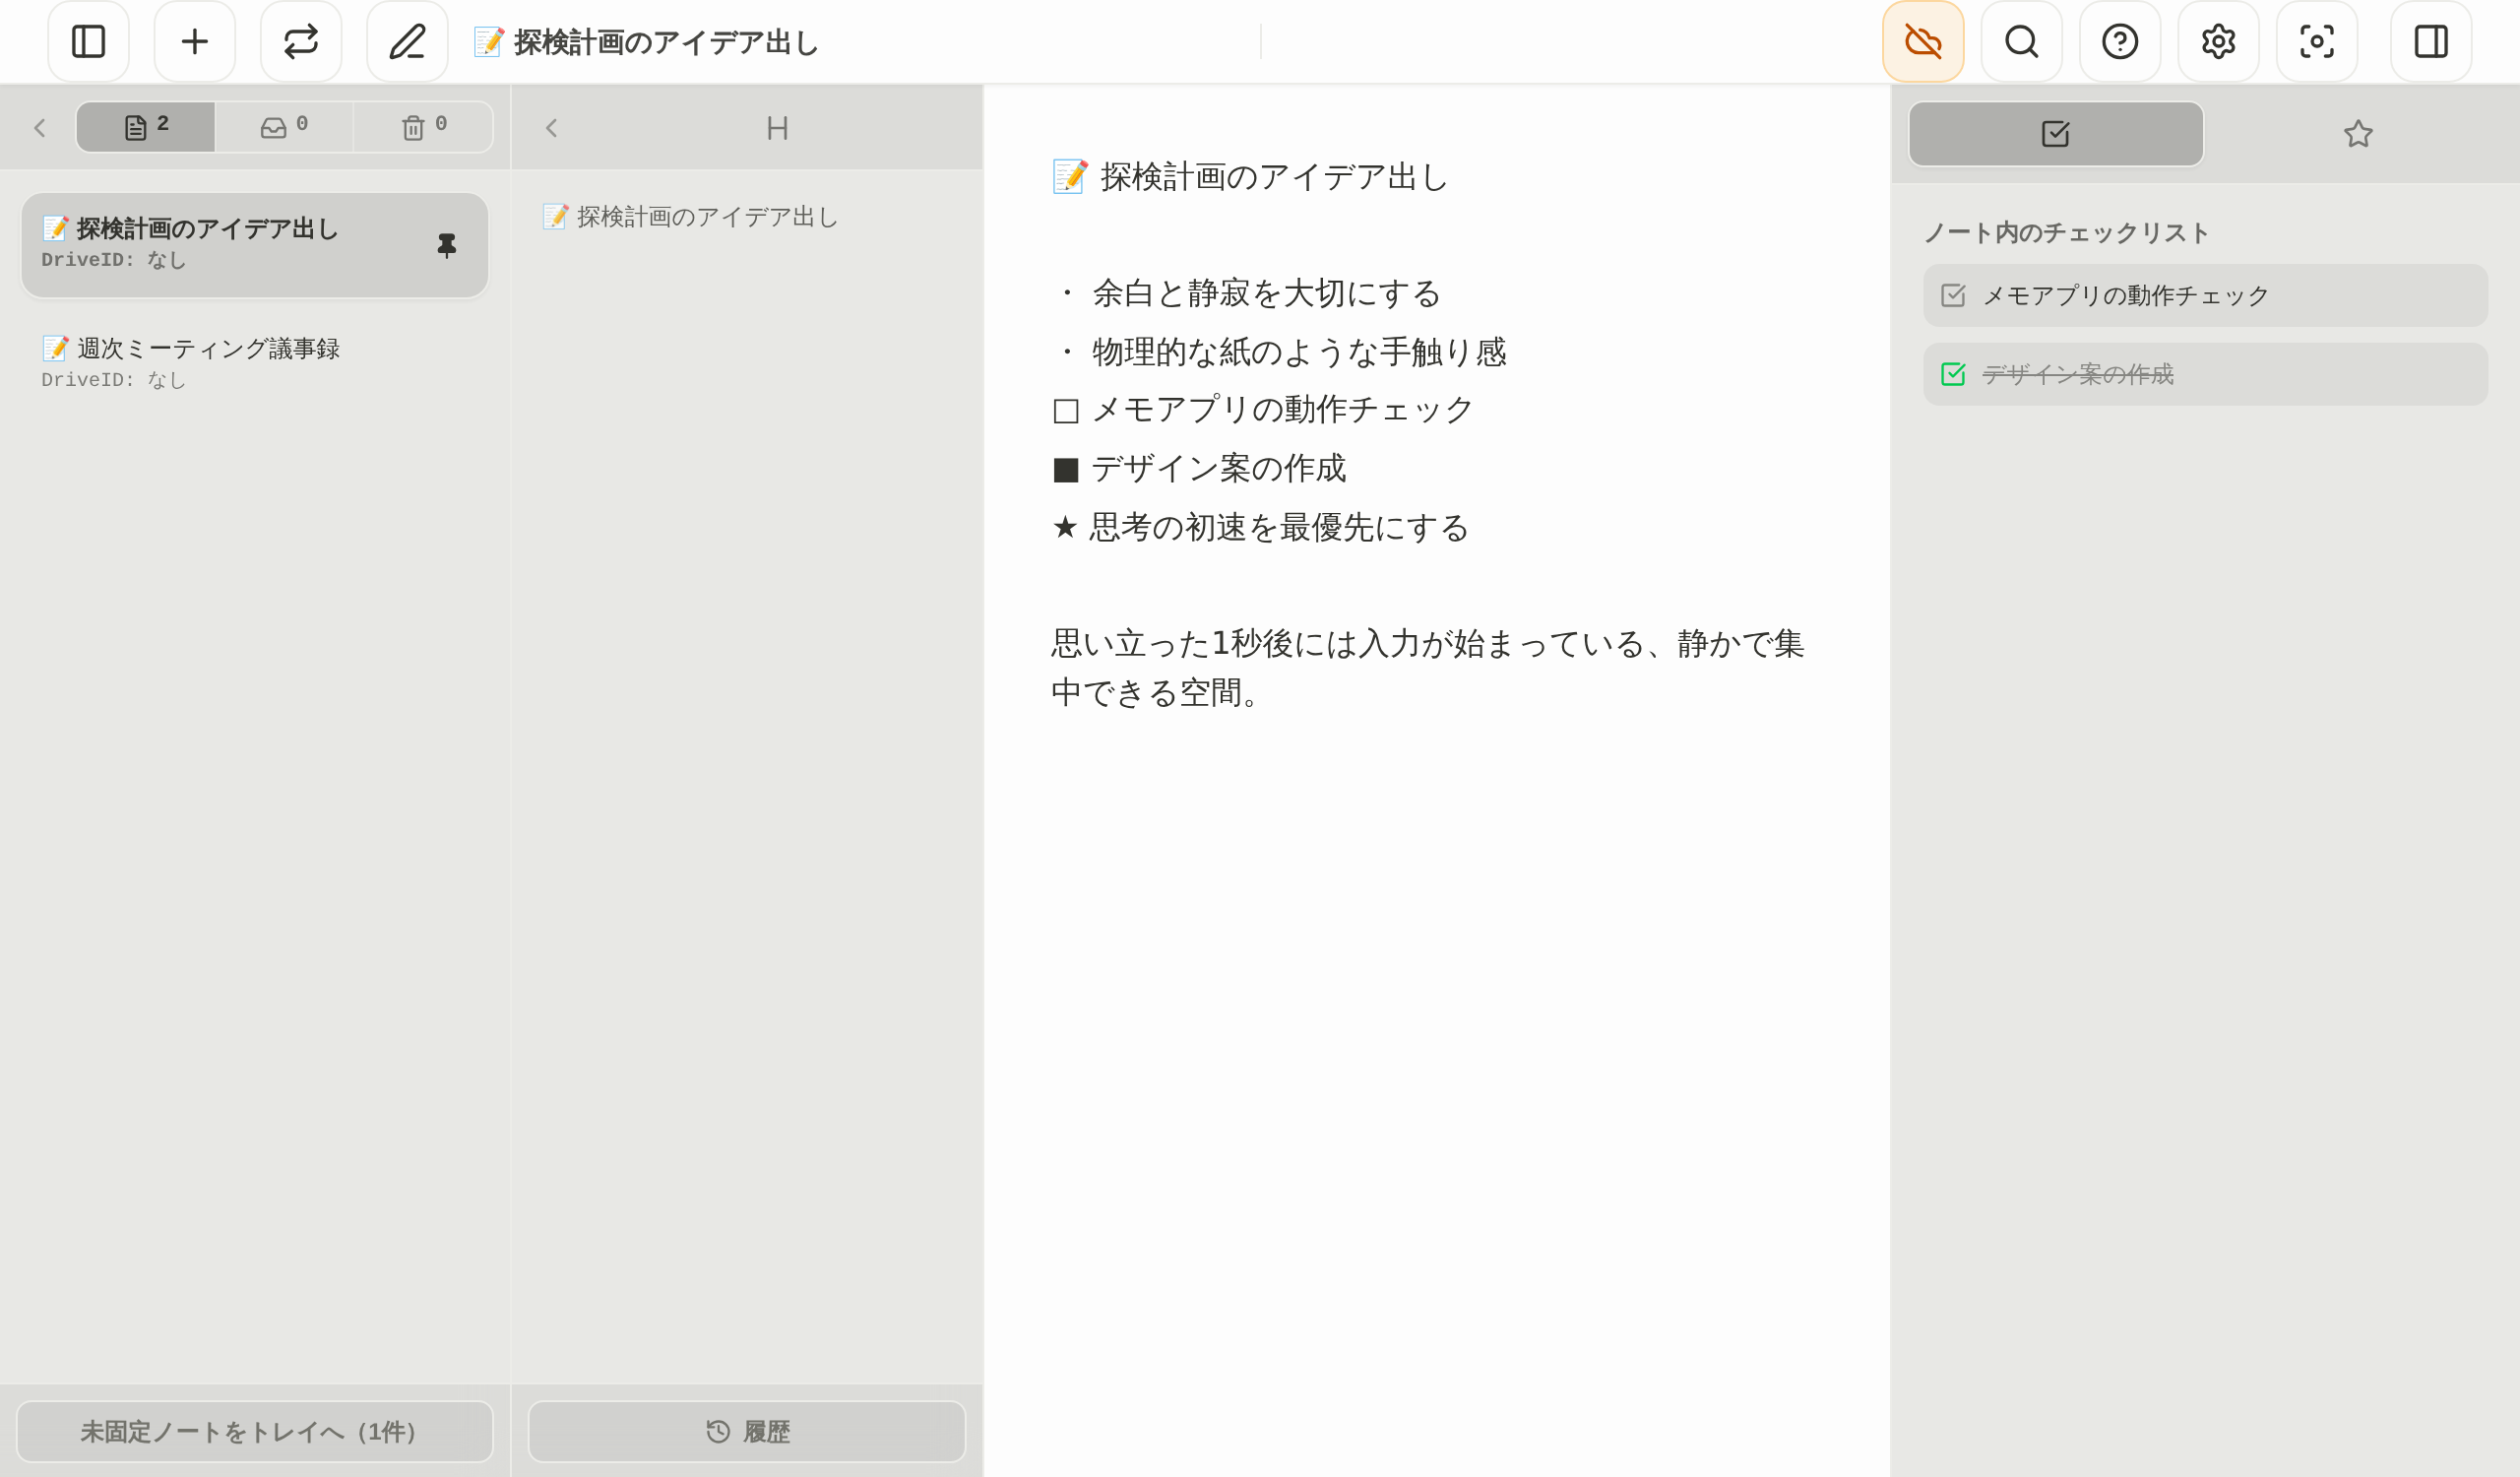Click the line 余白と静寂を大切にする
The width and height of the screenshot is (2520, 1477).
1248,293
